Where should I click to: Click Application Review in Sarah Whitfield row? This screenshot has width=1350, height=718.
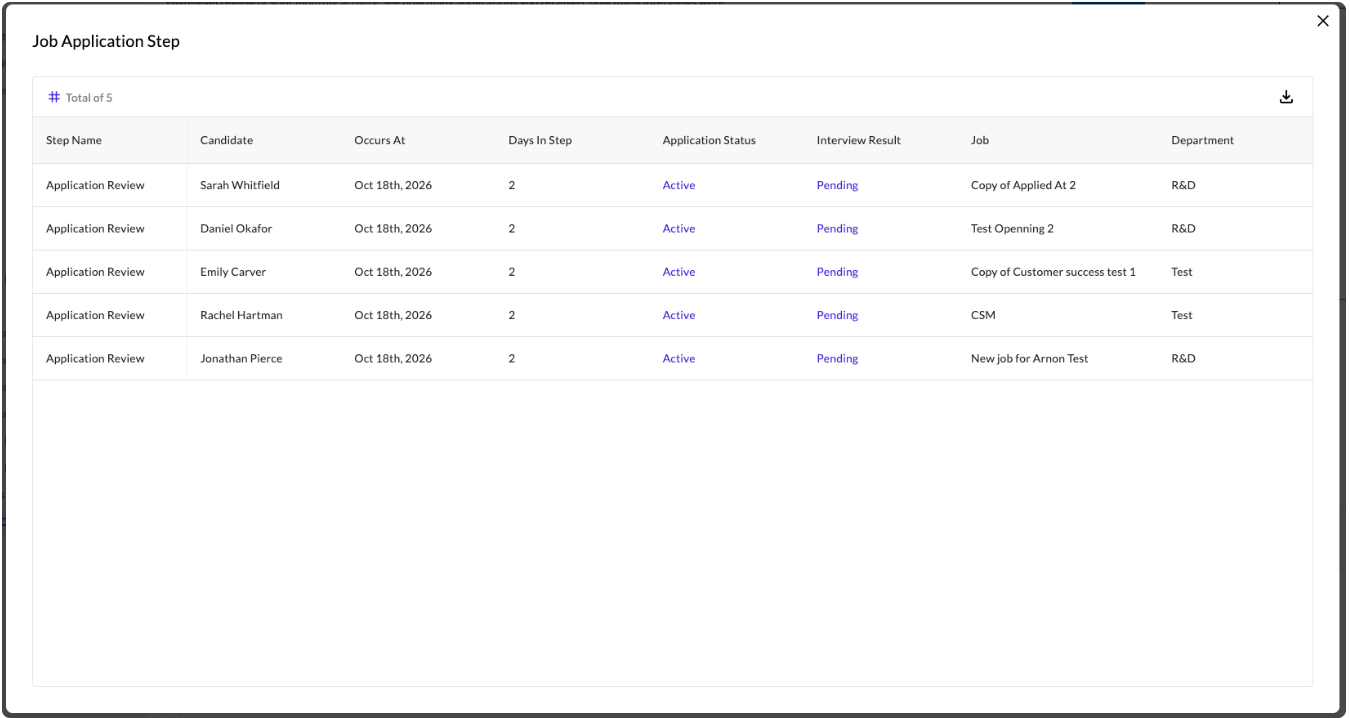tap(95, 185)
